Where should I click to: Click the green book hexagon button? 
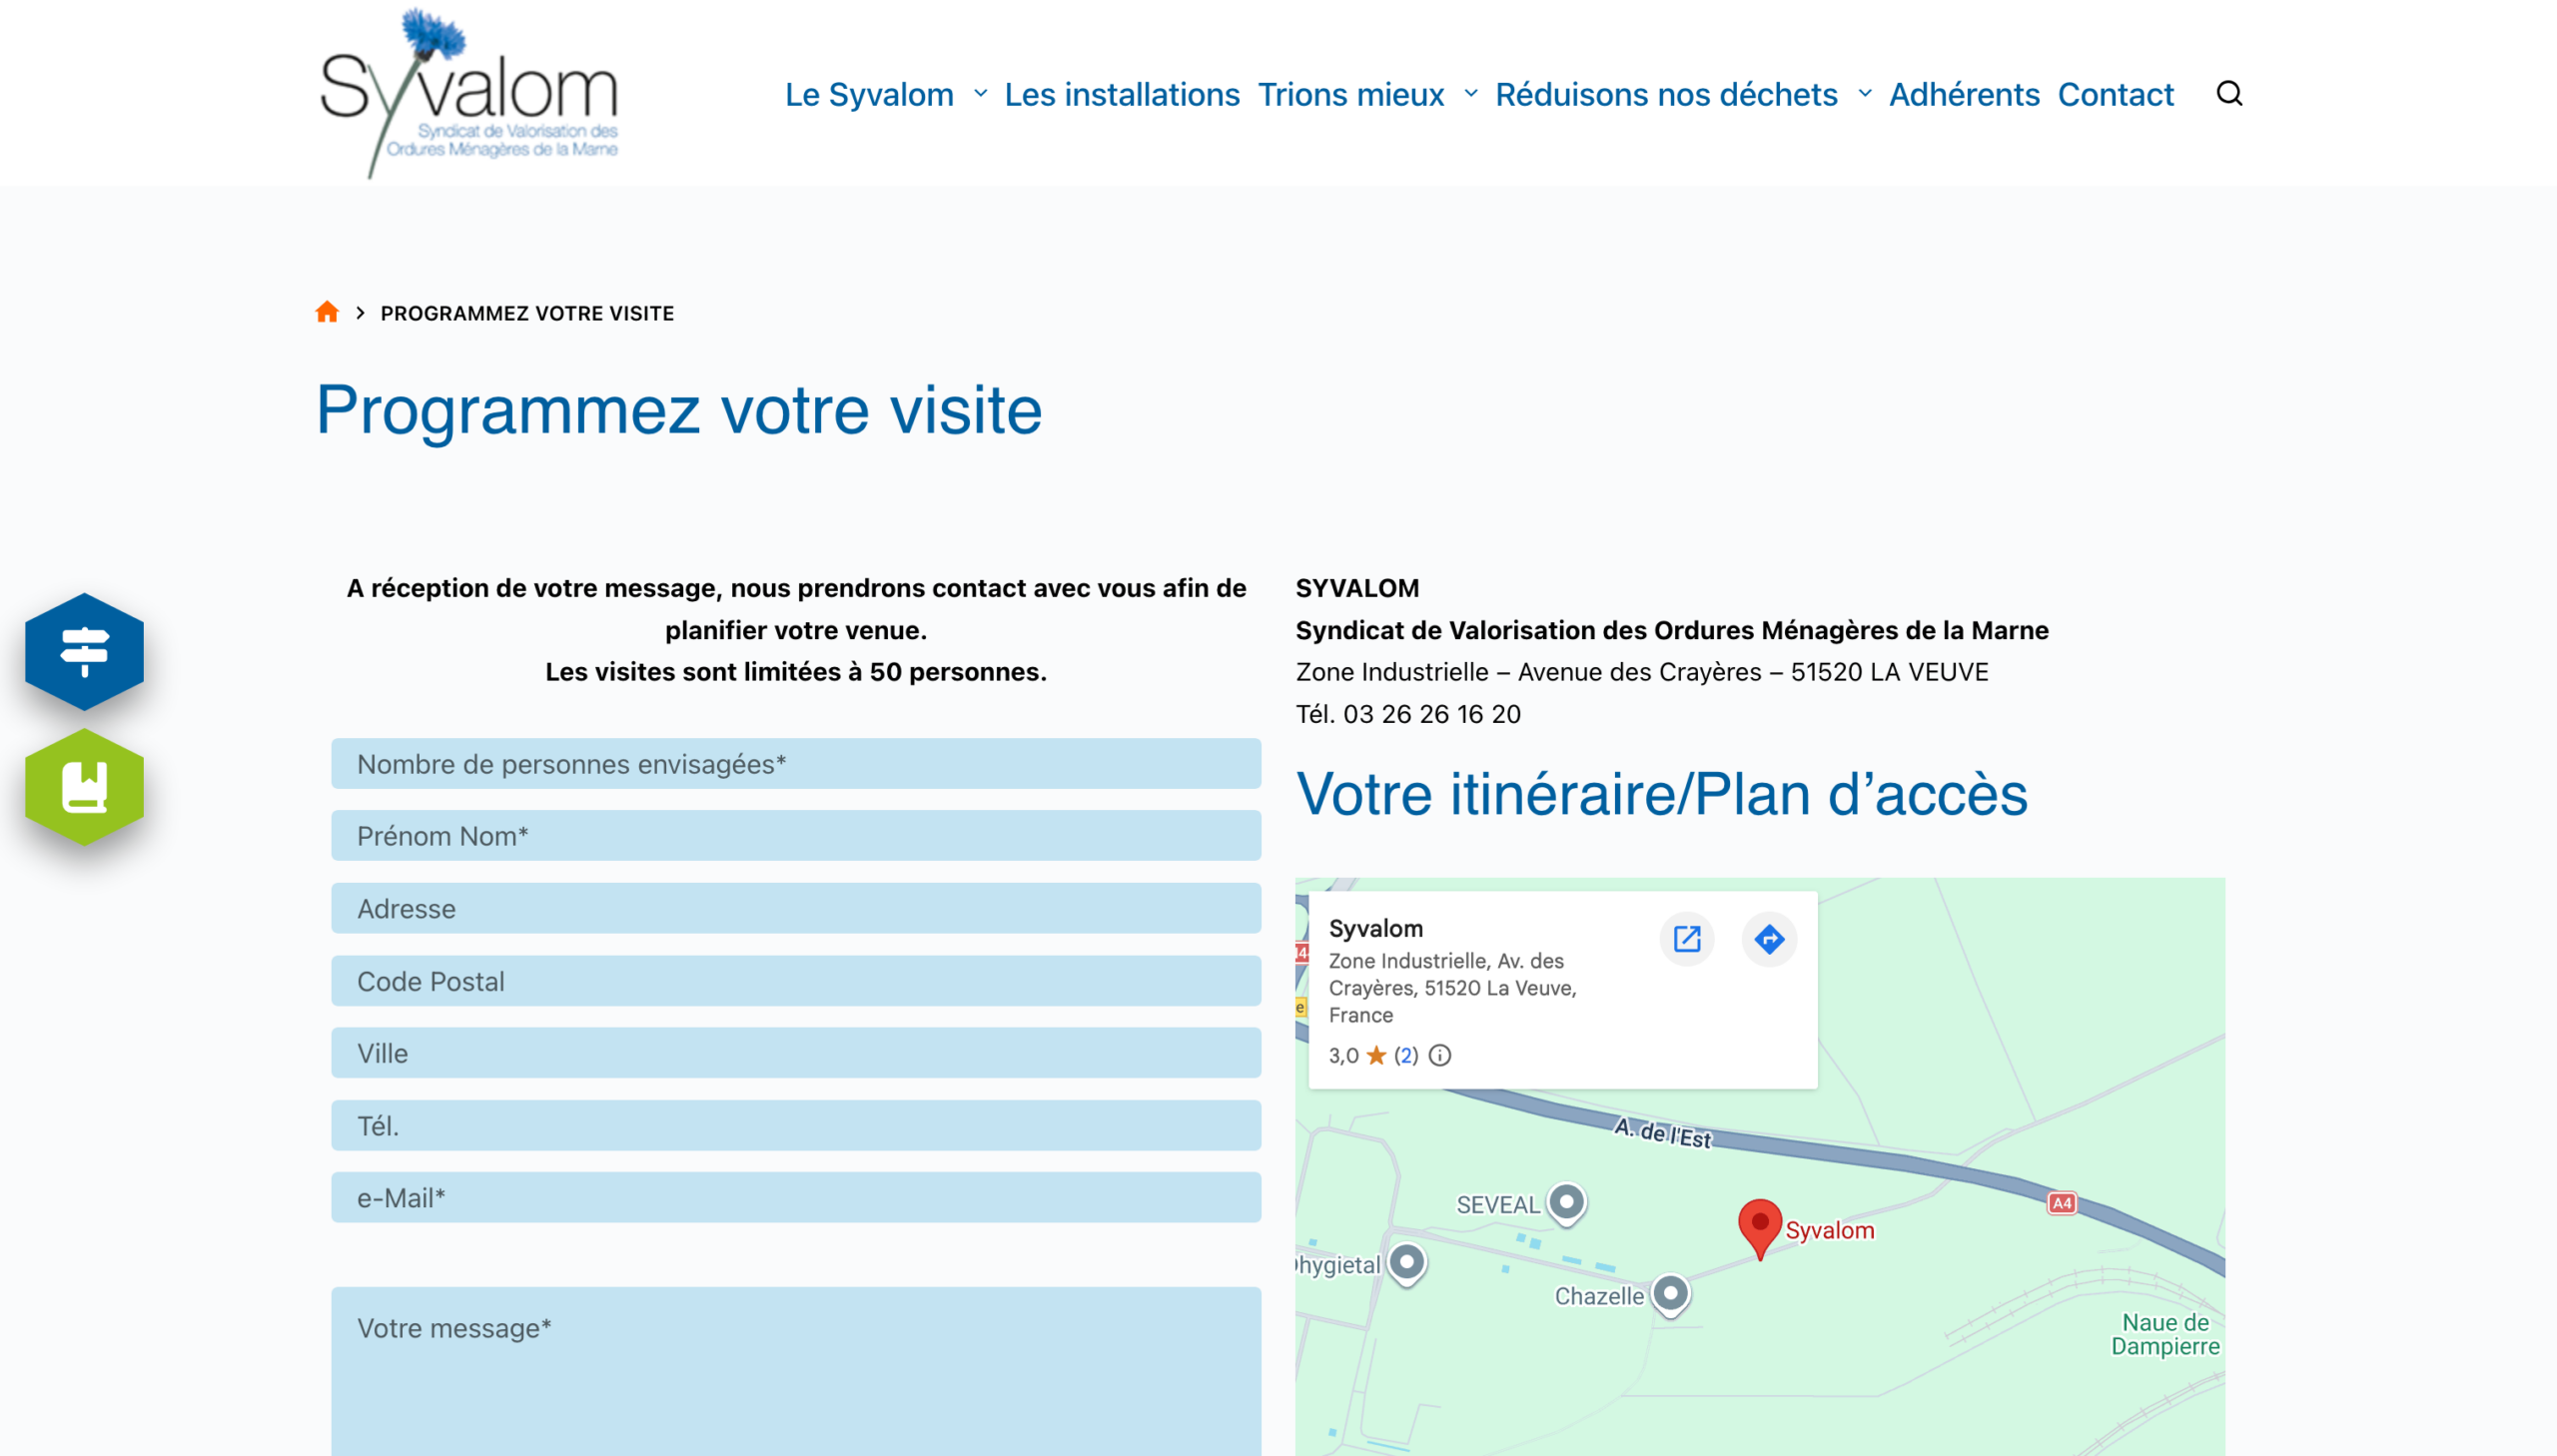coord(84,787)
